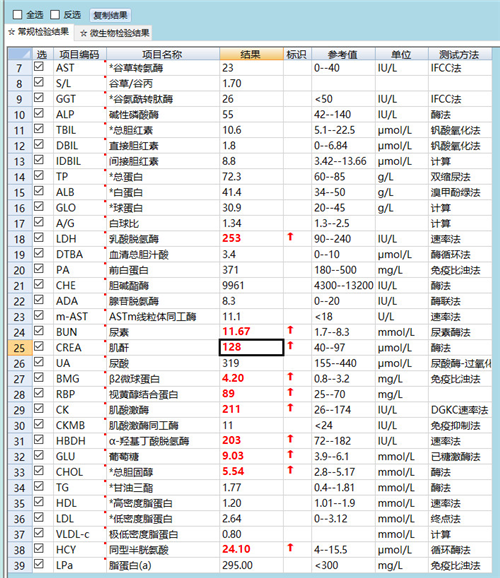The height and width of the screenshot is (578, 500).
Task: Uncheck the checkbox in the AST row
Action: click(x=39, y=67)
